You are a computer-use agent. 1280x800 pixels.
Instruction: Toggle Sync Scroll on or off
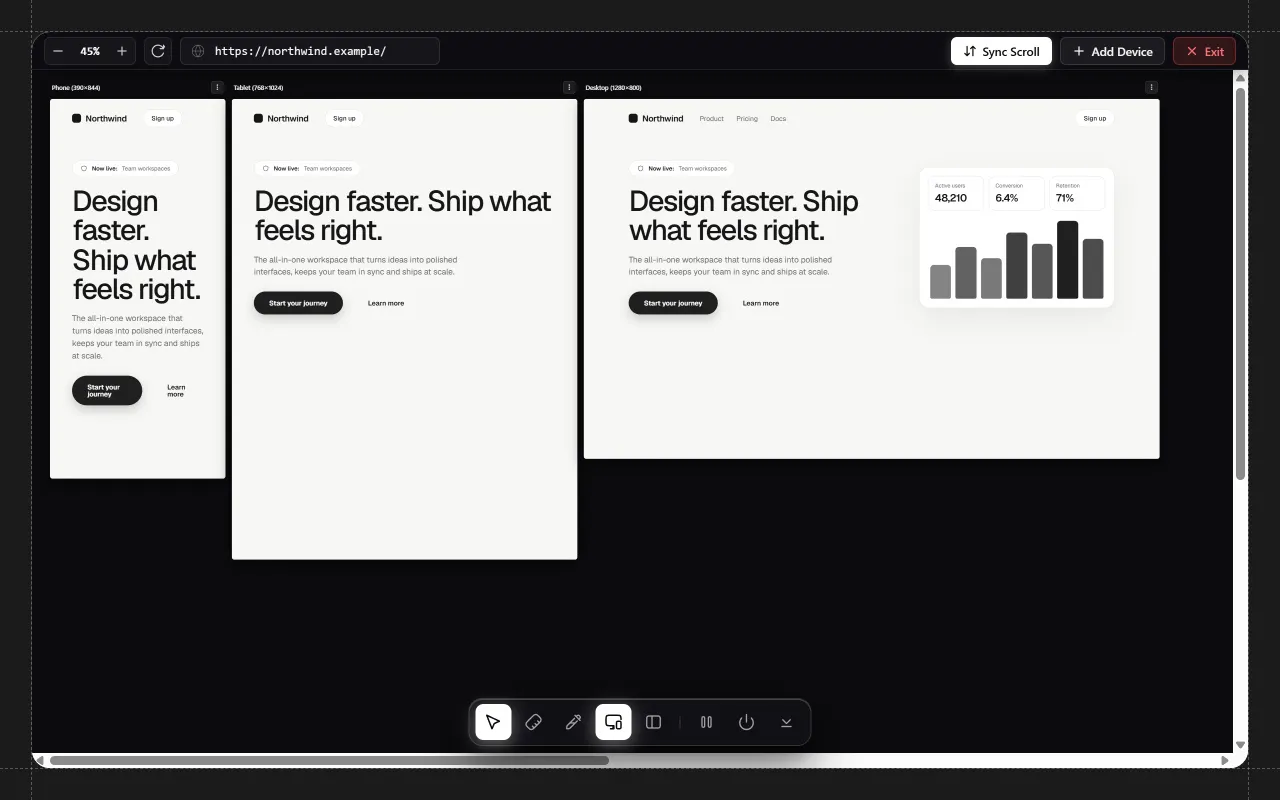(x=1001, y=51)
